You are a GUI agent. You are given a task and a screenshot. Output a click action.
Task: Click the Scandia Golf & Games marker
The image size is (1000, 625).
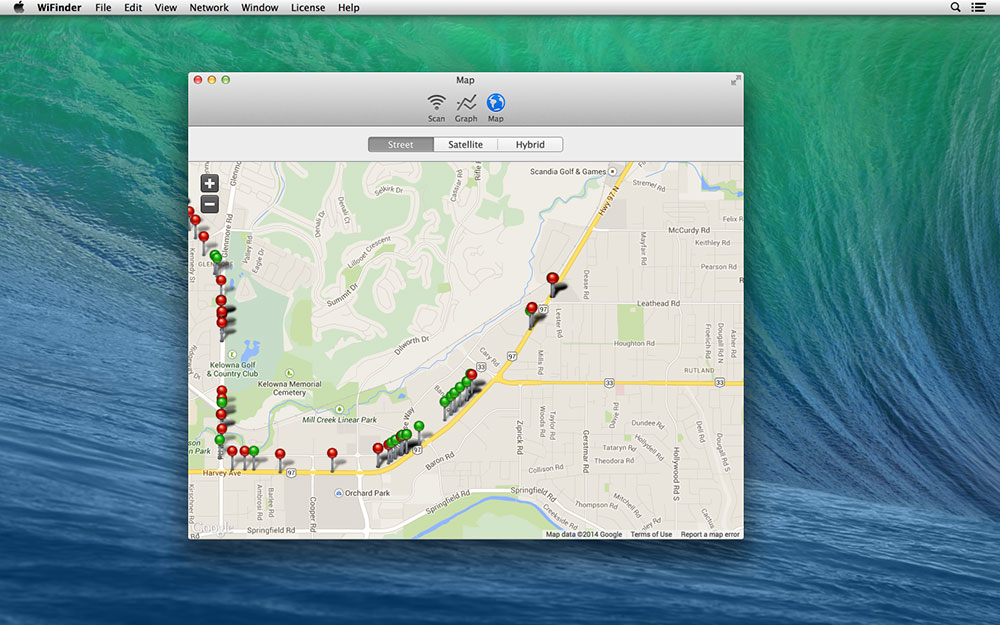pos(613,171)
